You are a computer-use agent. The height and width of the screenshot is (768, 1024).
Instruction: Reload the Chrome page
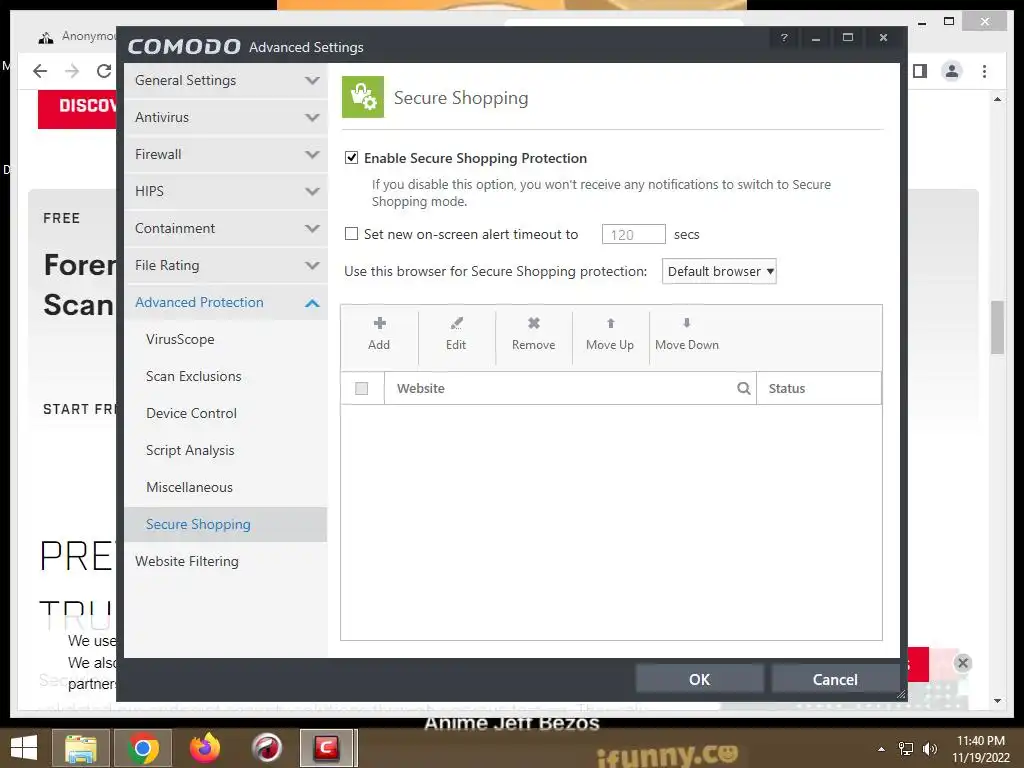tap(103, 71)
